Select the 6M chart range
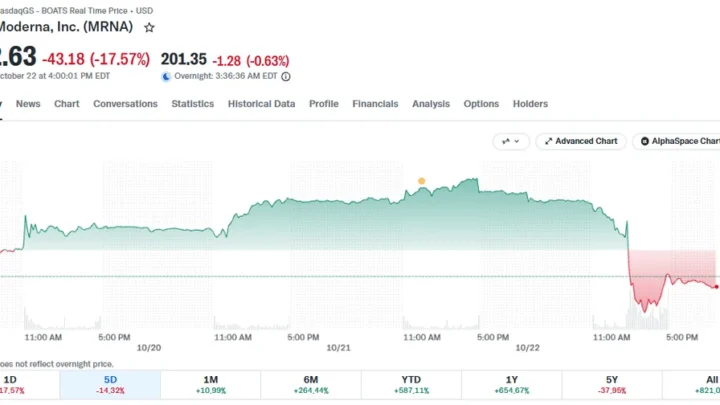Image resolution: width=720 pixels, height=405 pixels. (x=311, y=385)
